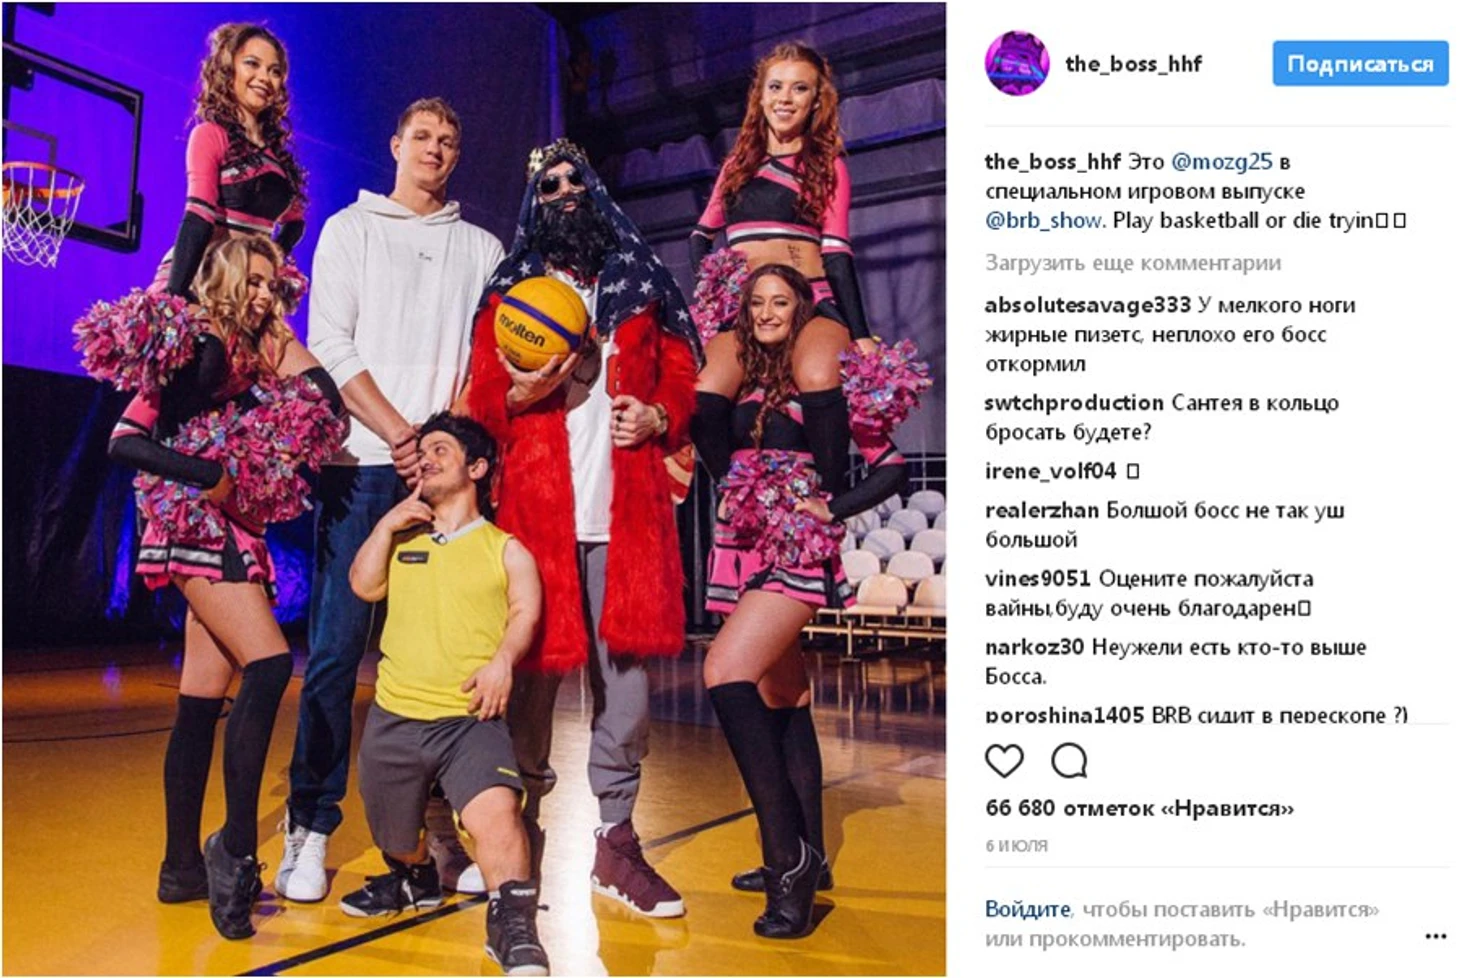Image resolution: width=1460 pixels, height=978 pixels.
Task: Open absolutesavage333 commenter profile
Action: point(1088,304)
